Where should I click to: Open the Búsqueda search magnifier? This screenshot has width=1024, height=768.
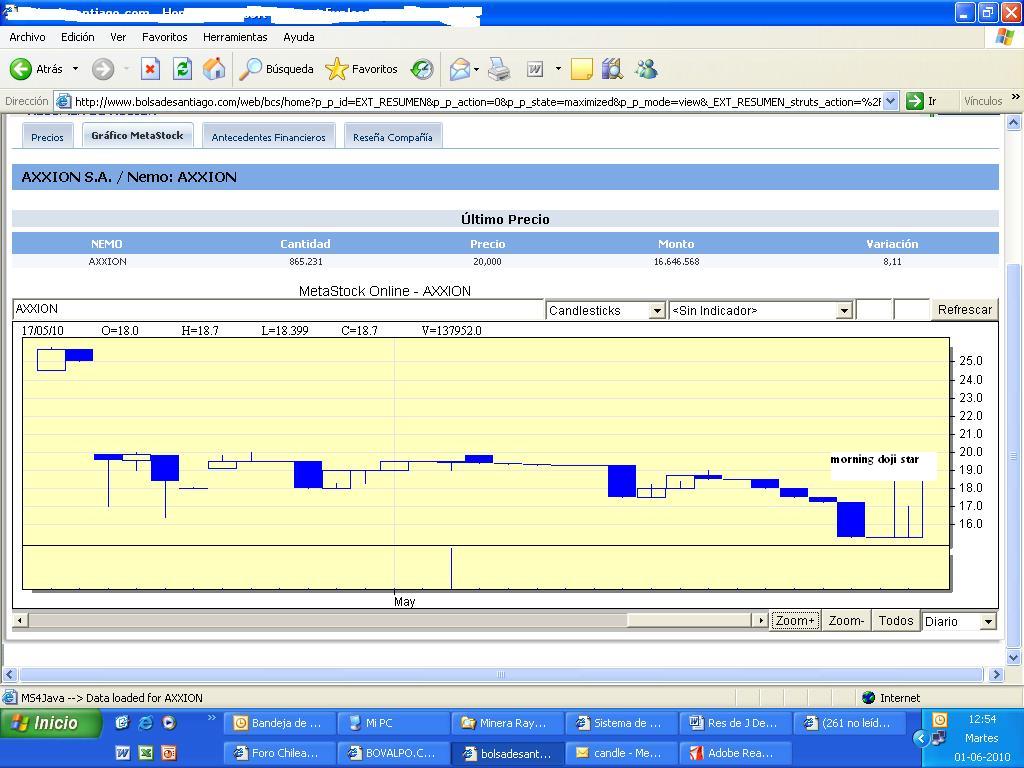(x=251, y=69)
